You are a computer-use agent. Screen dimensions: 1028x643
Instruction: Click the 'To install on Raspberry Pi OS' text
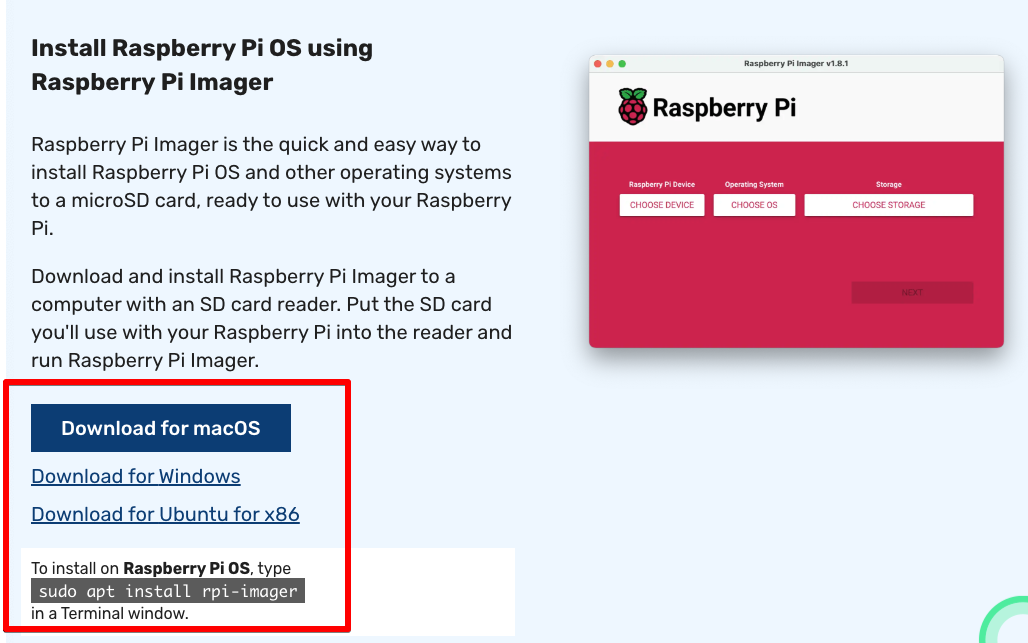coord(140,568)
